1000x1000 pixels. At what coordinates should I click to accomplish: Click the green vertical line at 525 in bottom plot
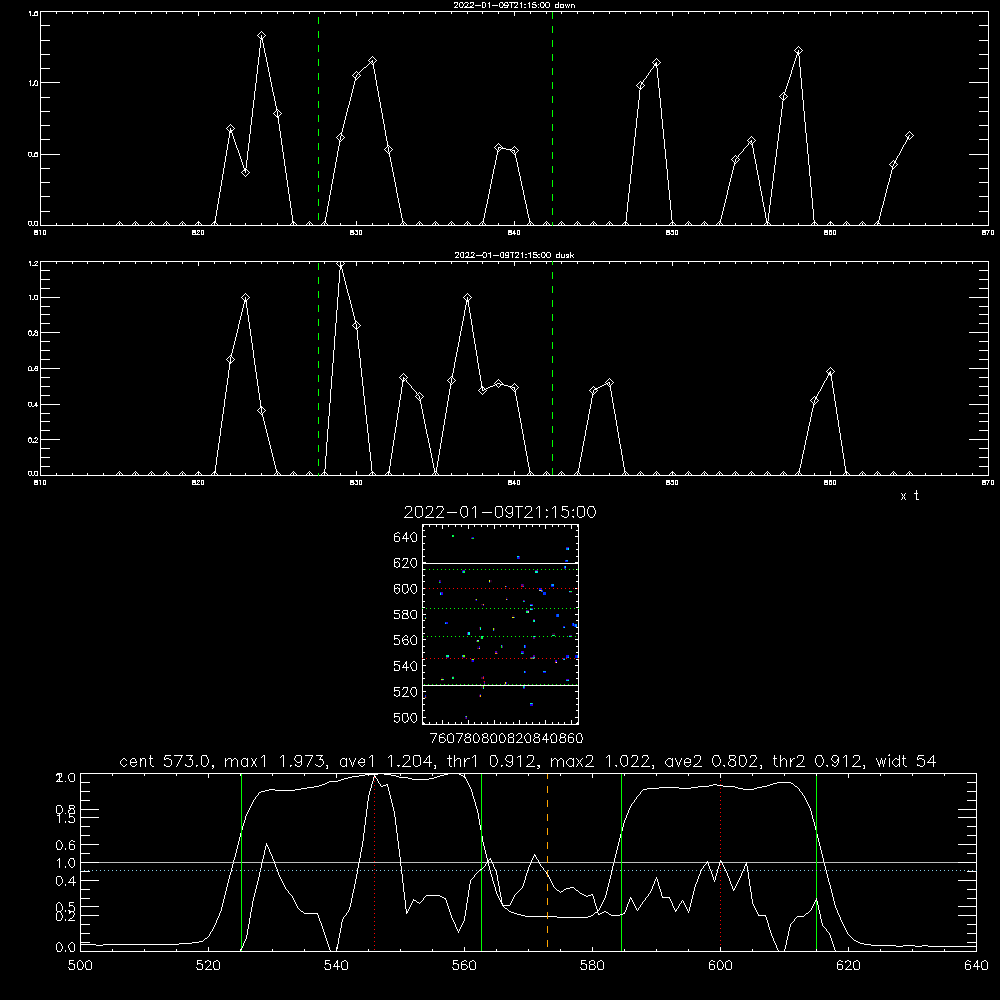click(242, 861)
